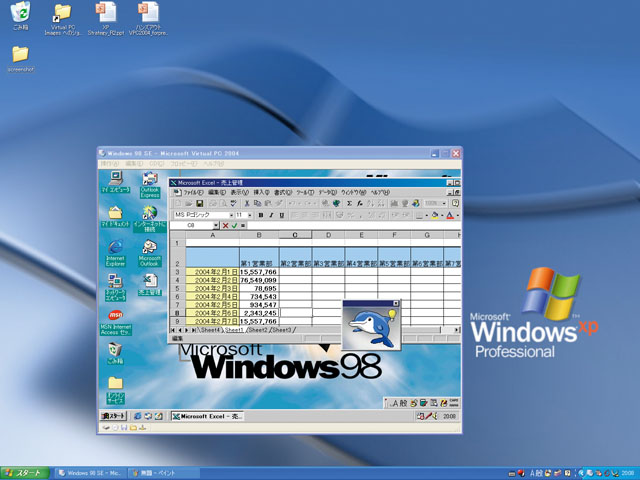Screen dimensions: 640x480
Task: Select MSN Internet Access icon on Win98 desktop
Action: (116, 322)
